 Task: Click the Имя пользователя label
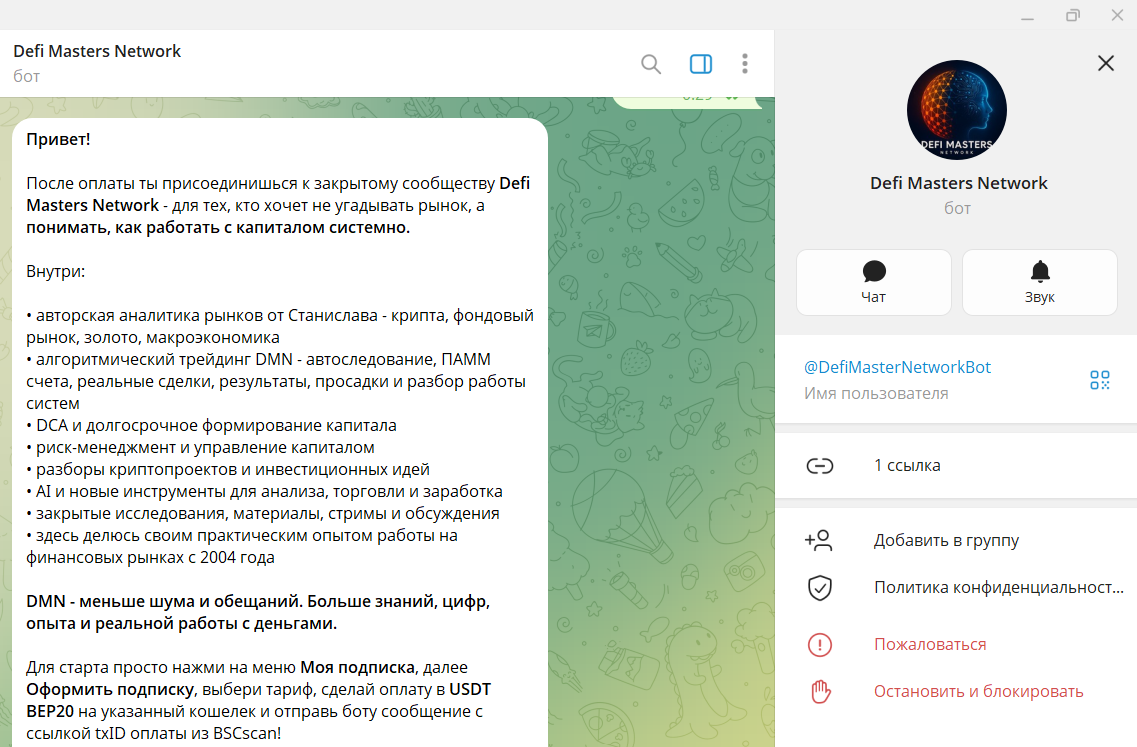(876, 394)
